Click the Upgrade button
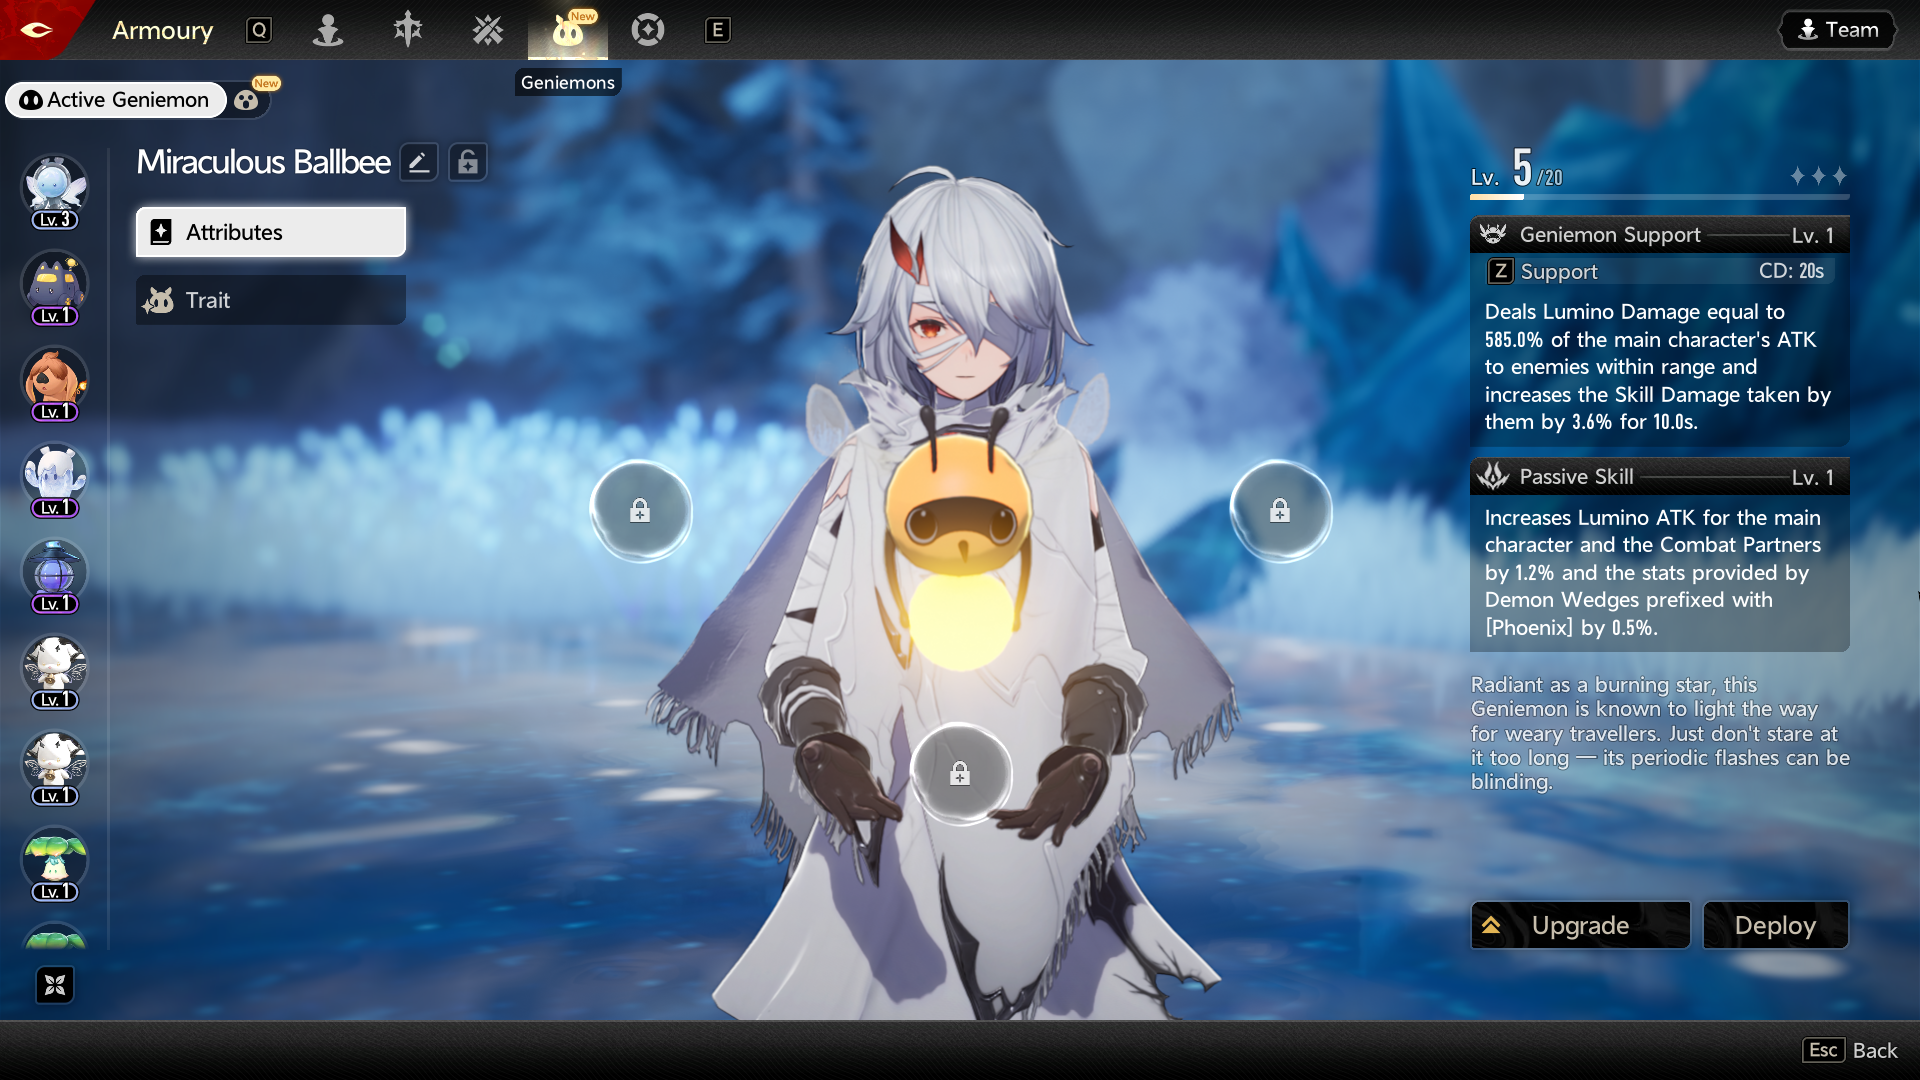This screenshot has height=1080, width=1920. click(1580, 925)
